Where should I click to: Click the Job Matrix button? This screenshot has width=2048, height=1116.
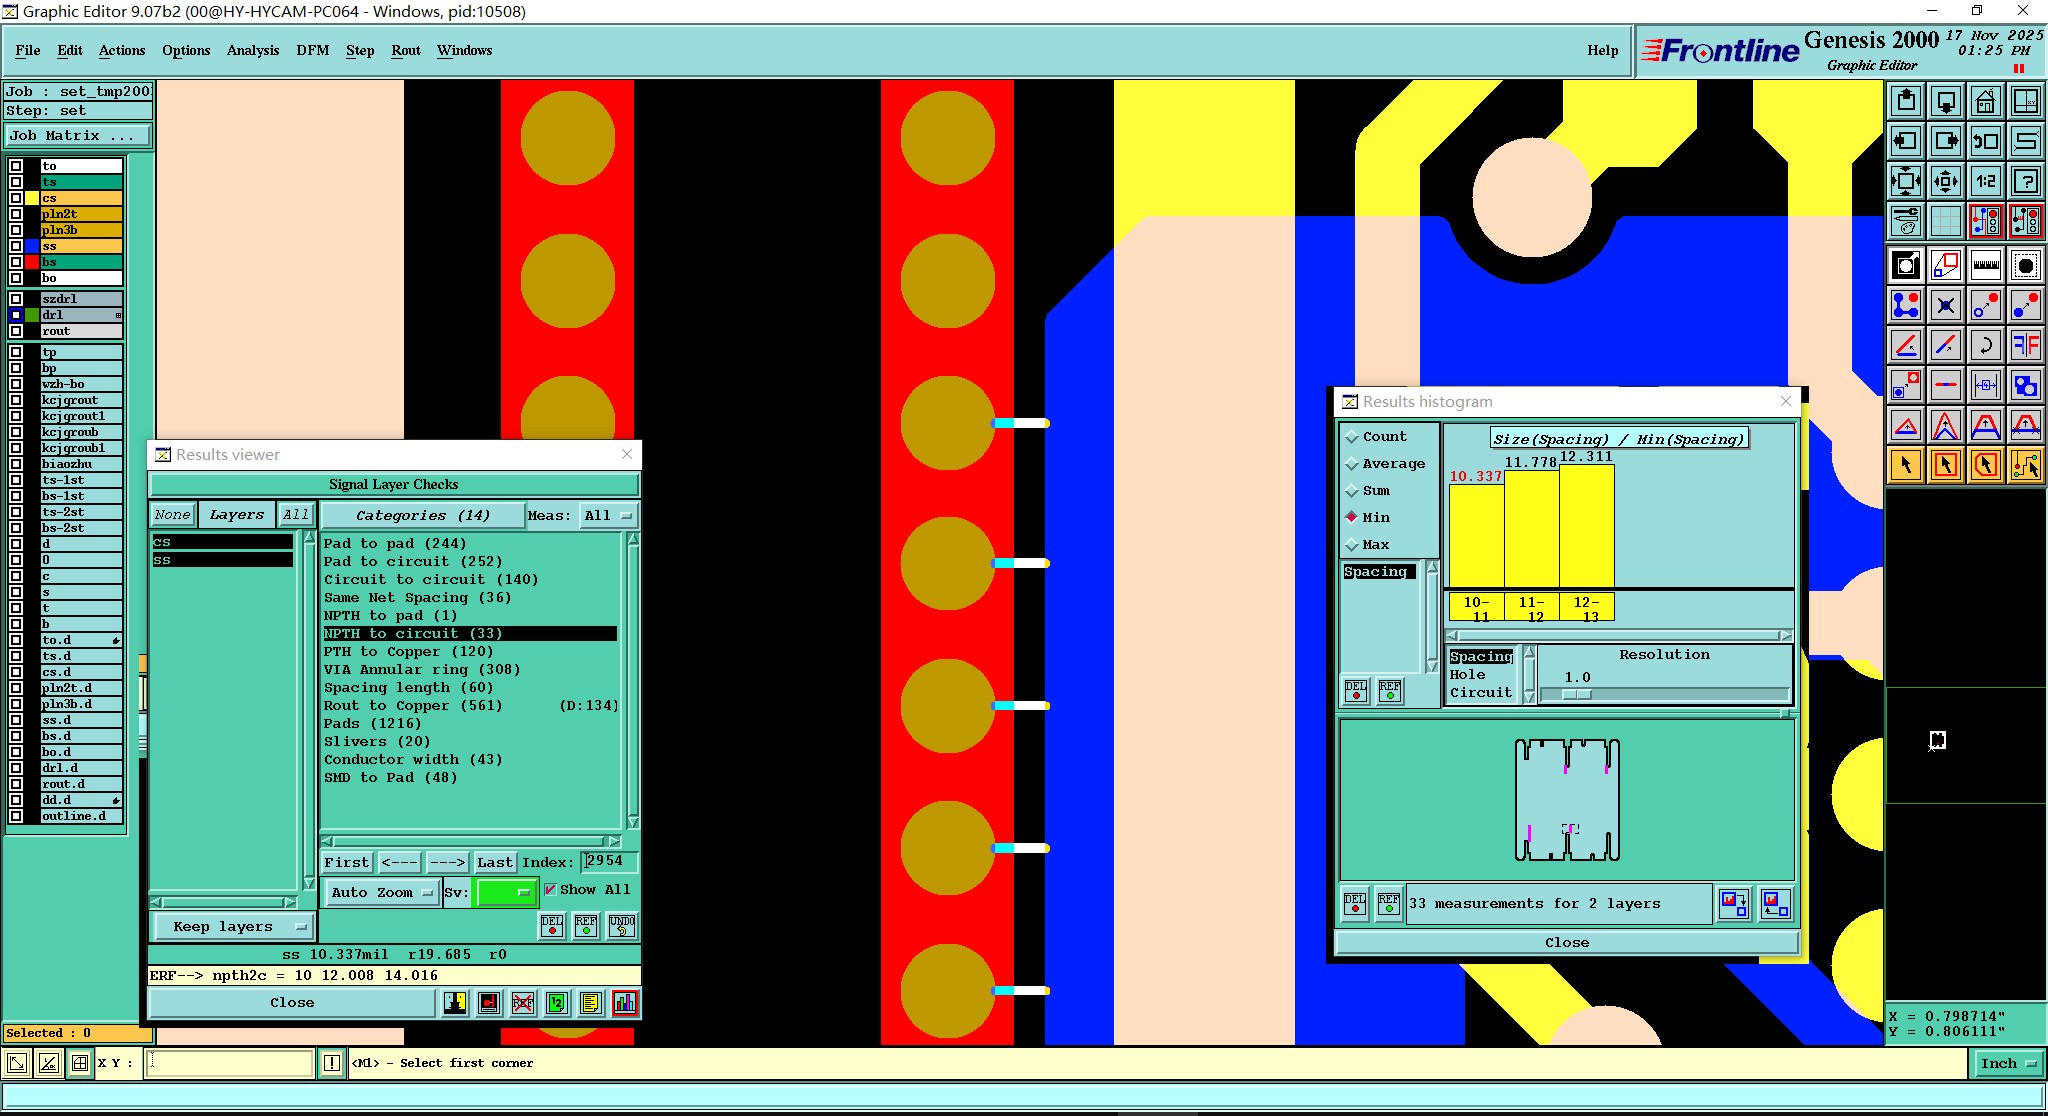pyautogui.click(x=77, y=135)
